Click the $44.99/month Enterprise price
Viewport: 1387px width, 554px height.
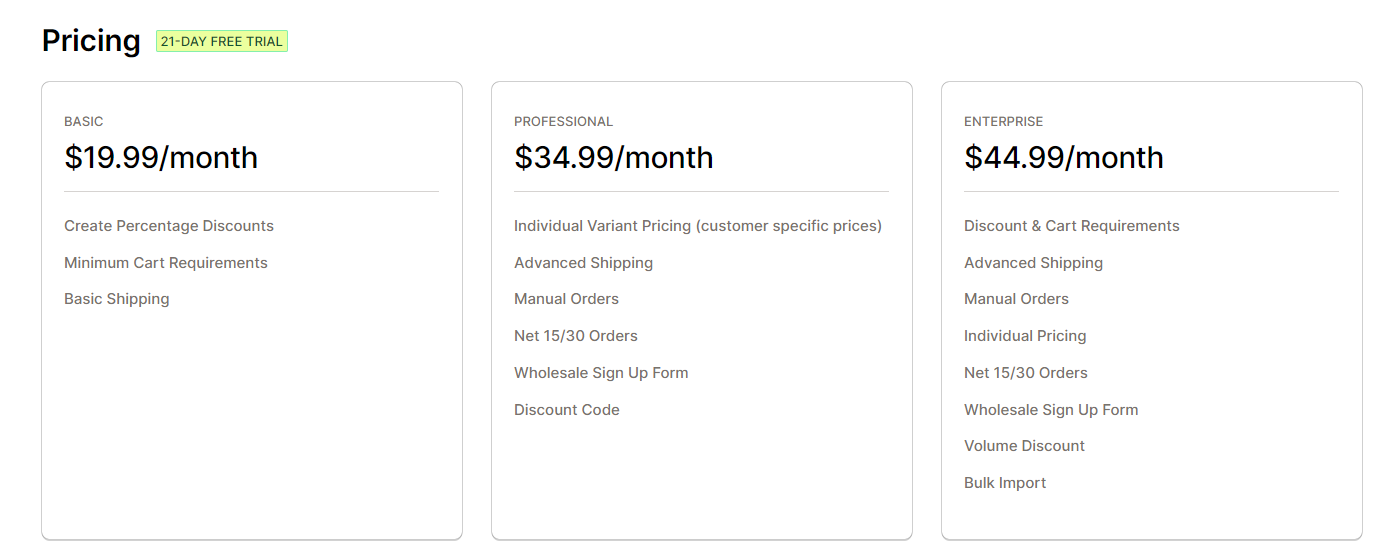(1064, 157)
